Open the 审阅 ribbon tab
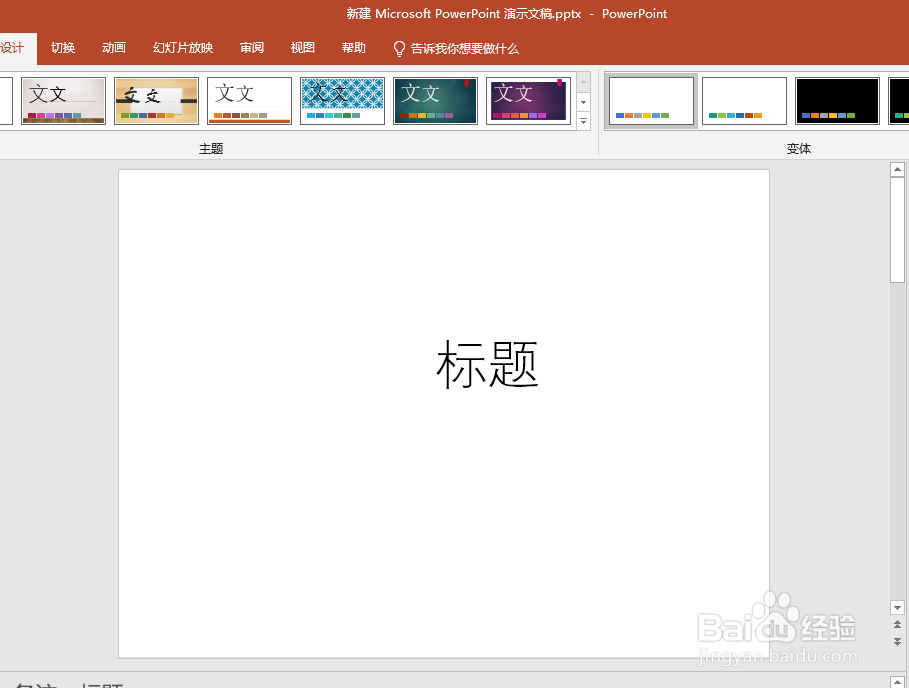 [x=251, y=48]
